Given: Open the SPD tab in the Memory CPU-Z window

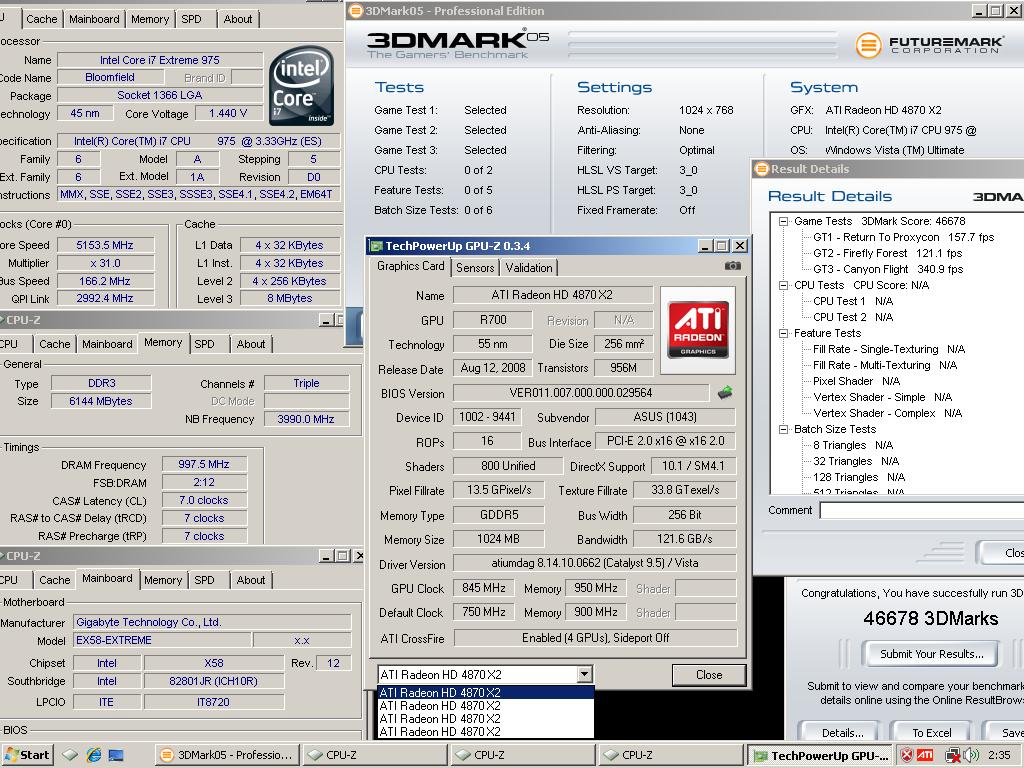Looking at the screenshot, I should (204, 344).
